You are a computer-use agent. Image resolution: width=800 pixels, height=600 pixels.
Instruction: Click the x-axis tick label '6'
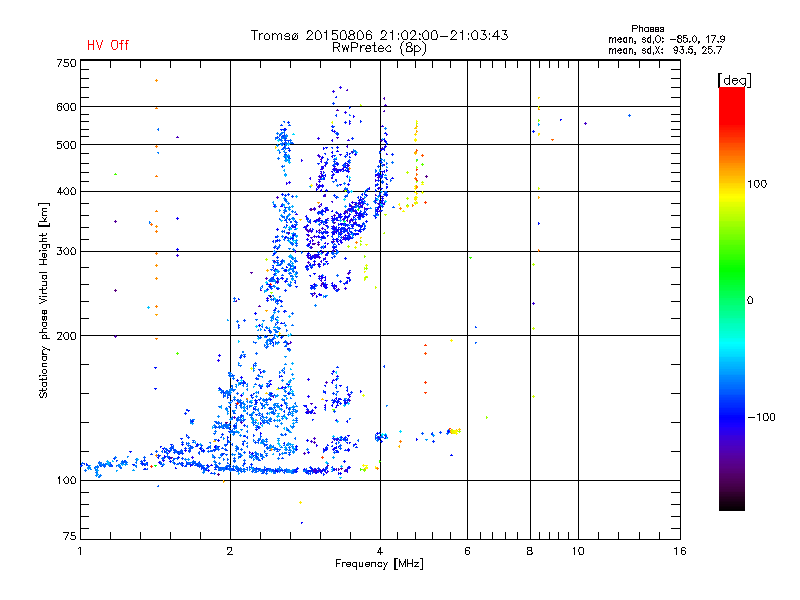pos(467,551)
